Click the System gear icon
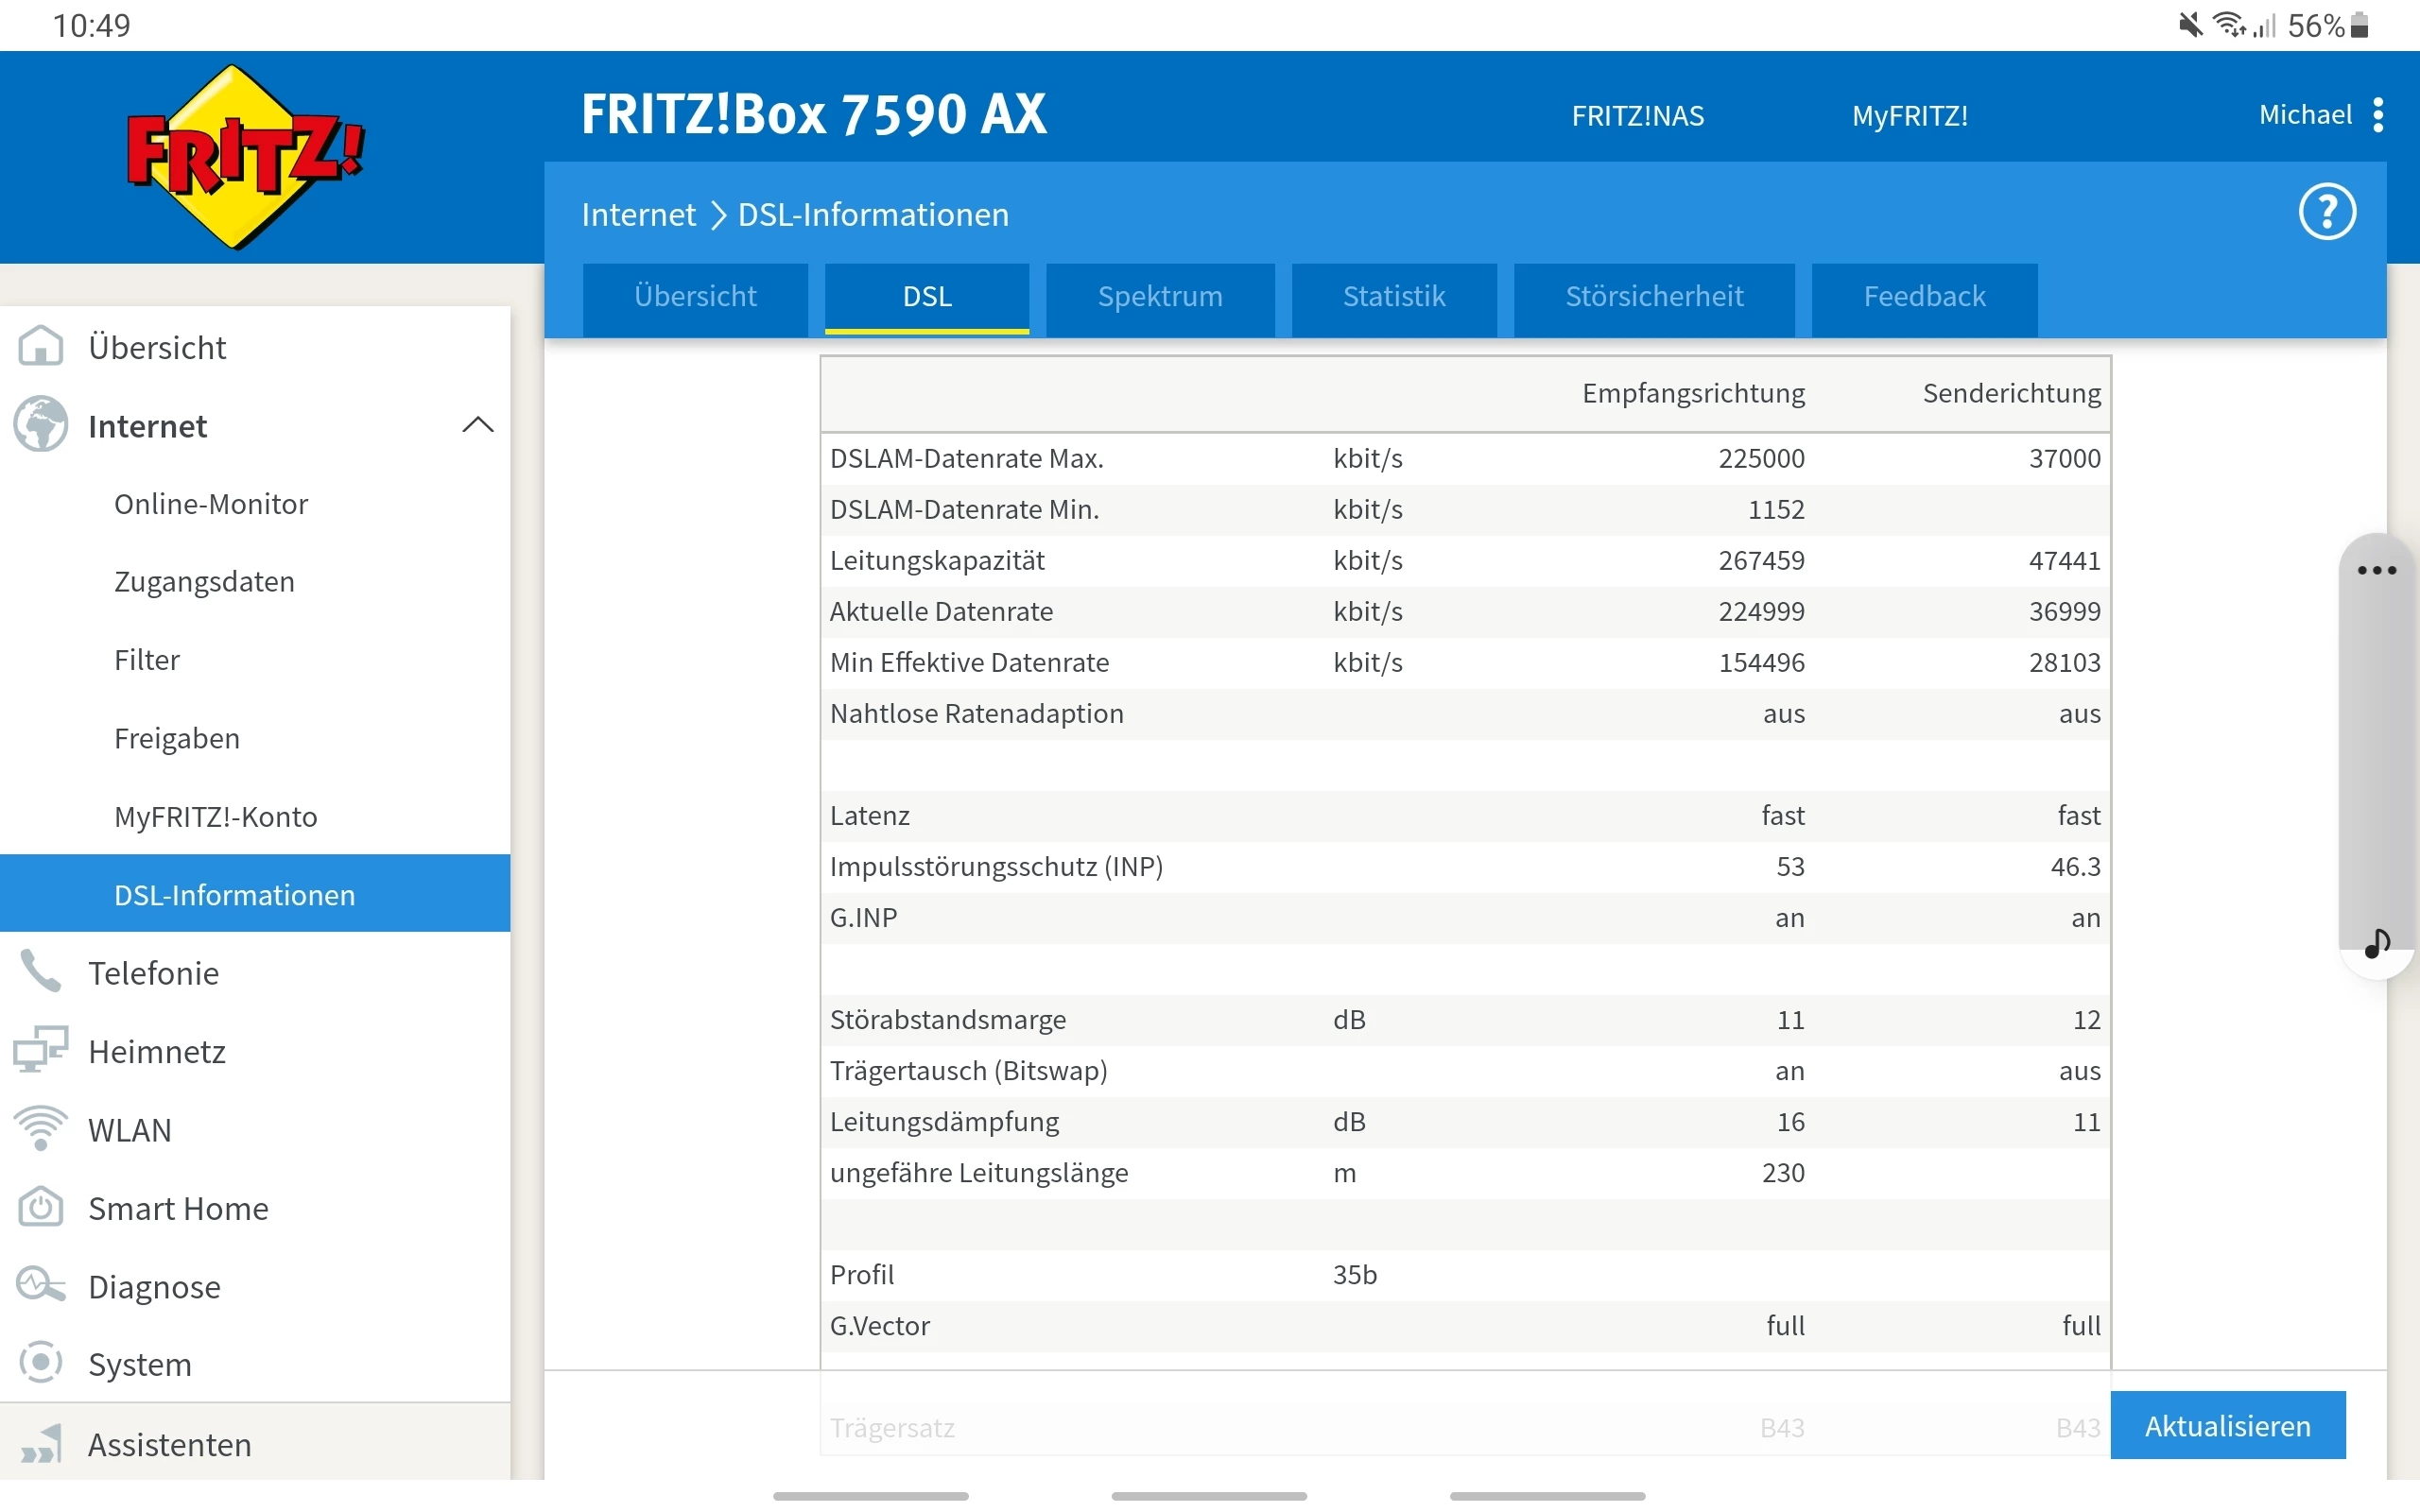 tap(40, 1363)
